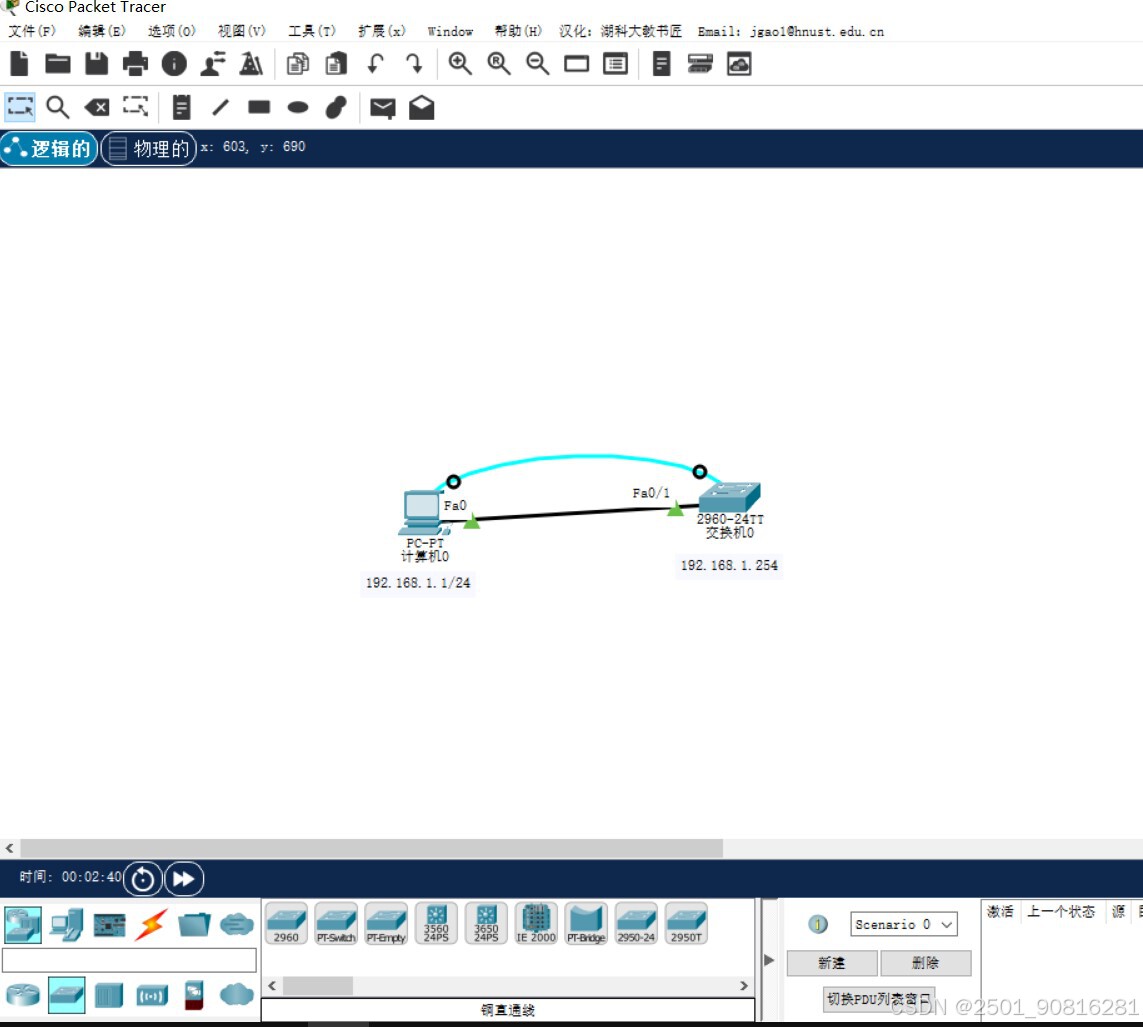Open a file with the folder icon
Screen dimensions: 1143x1027
click(x=58, y=64)
